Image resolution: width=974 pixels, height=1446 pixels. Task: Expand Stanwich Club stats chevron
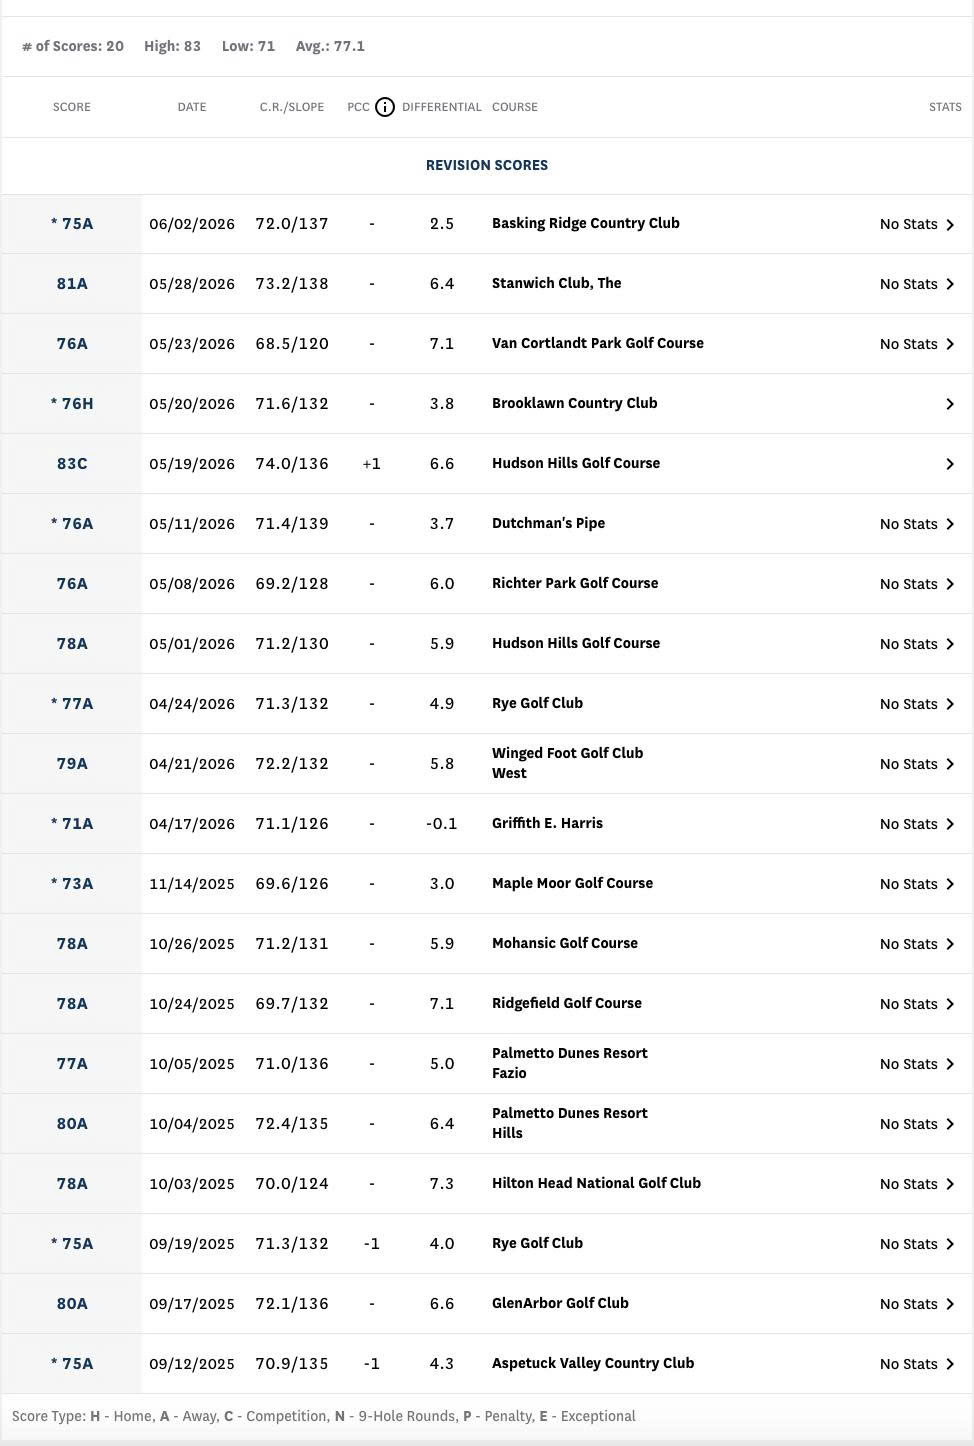950,284
